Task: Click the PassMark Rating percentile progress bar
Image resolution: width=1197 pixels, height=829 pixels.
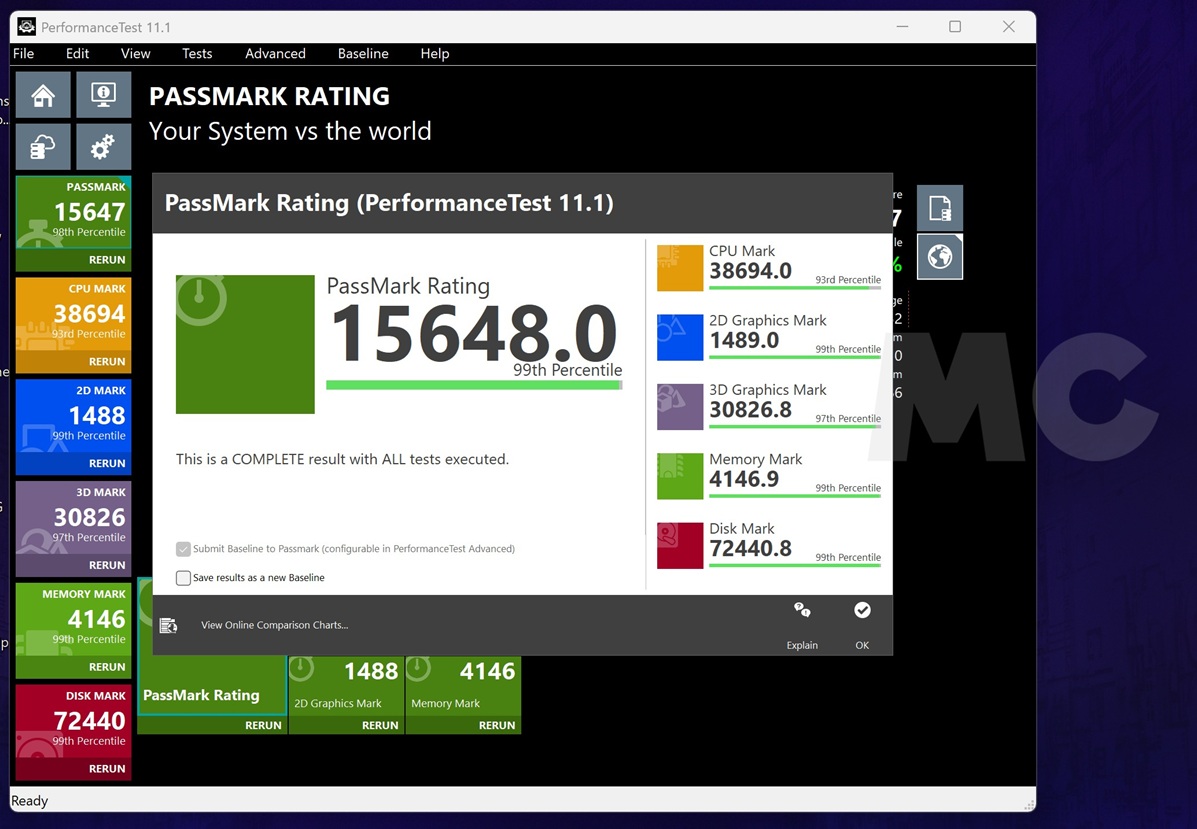Action: tap(474, 385)
